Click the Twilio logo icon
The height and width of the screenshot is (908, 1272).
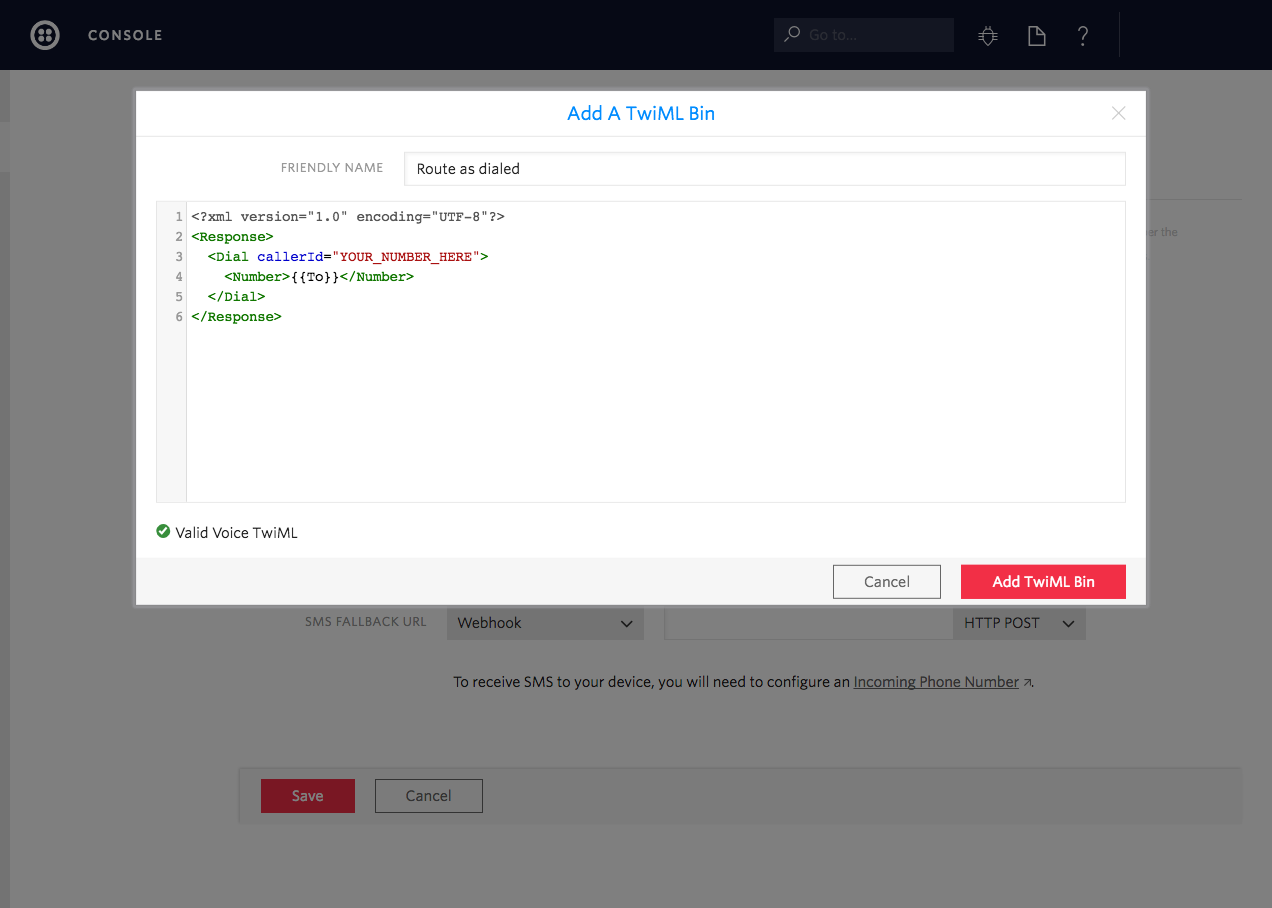click(45, 35)
